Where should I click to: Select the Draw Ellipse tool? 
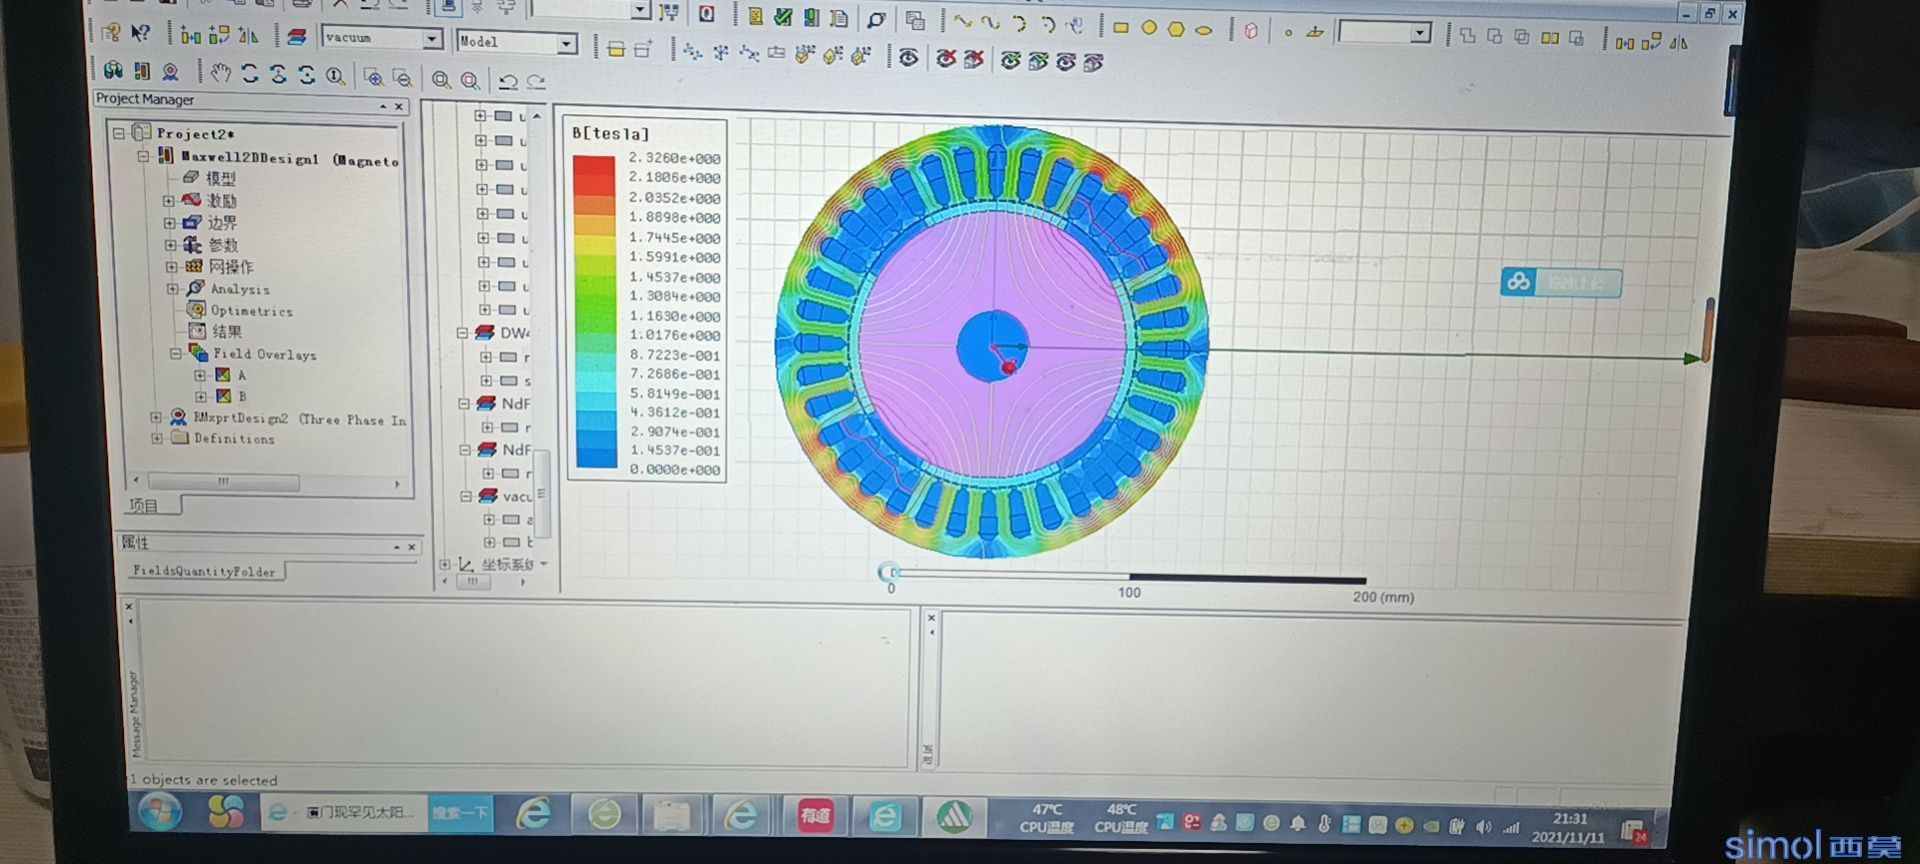[1204, 30]
